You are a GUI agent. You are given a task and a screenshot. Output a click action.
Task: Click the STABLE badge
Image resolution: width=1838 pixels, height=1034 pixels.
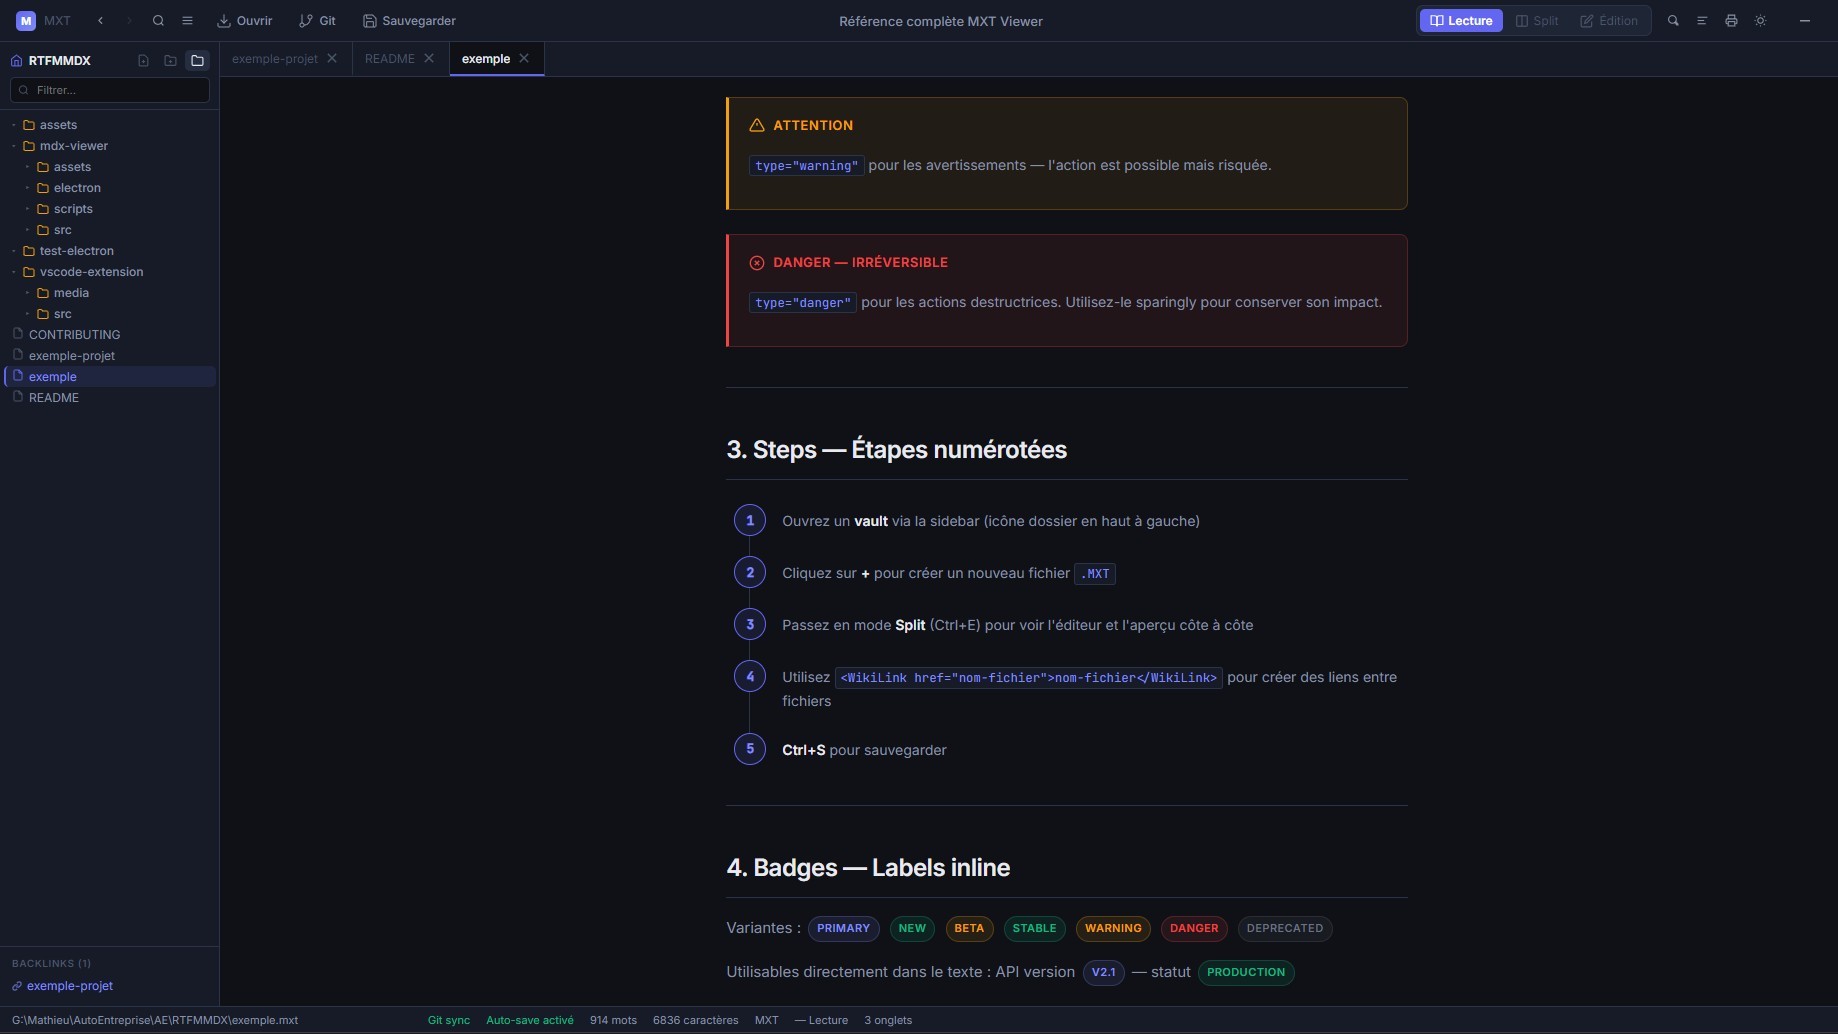[1034, 929]
